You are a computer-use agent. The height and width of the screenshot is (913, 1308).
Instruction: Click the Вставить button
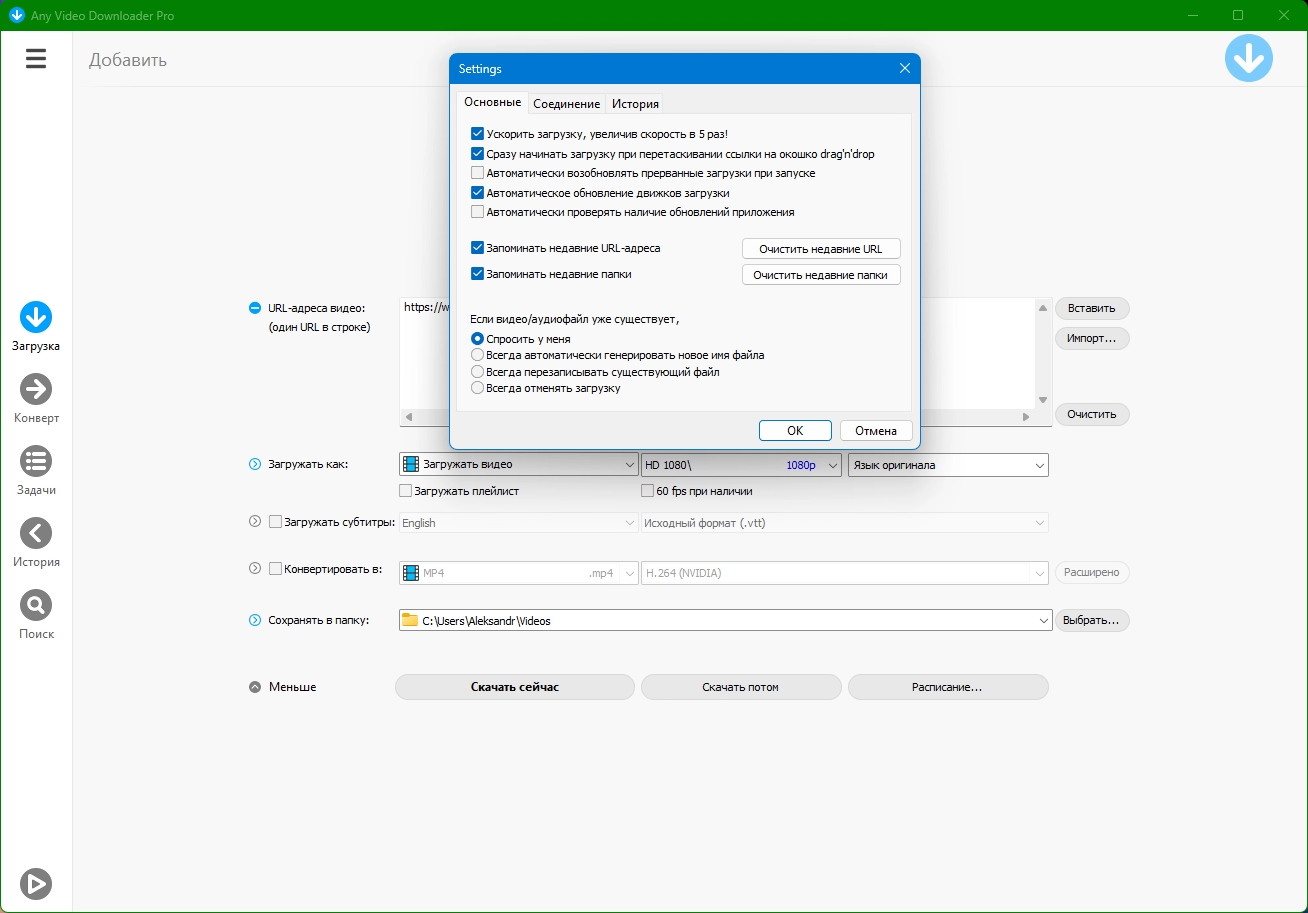coord(1092,308)
